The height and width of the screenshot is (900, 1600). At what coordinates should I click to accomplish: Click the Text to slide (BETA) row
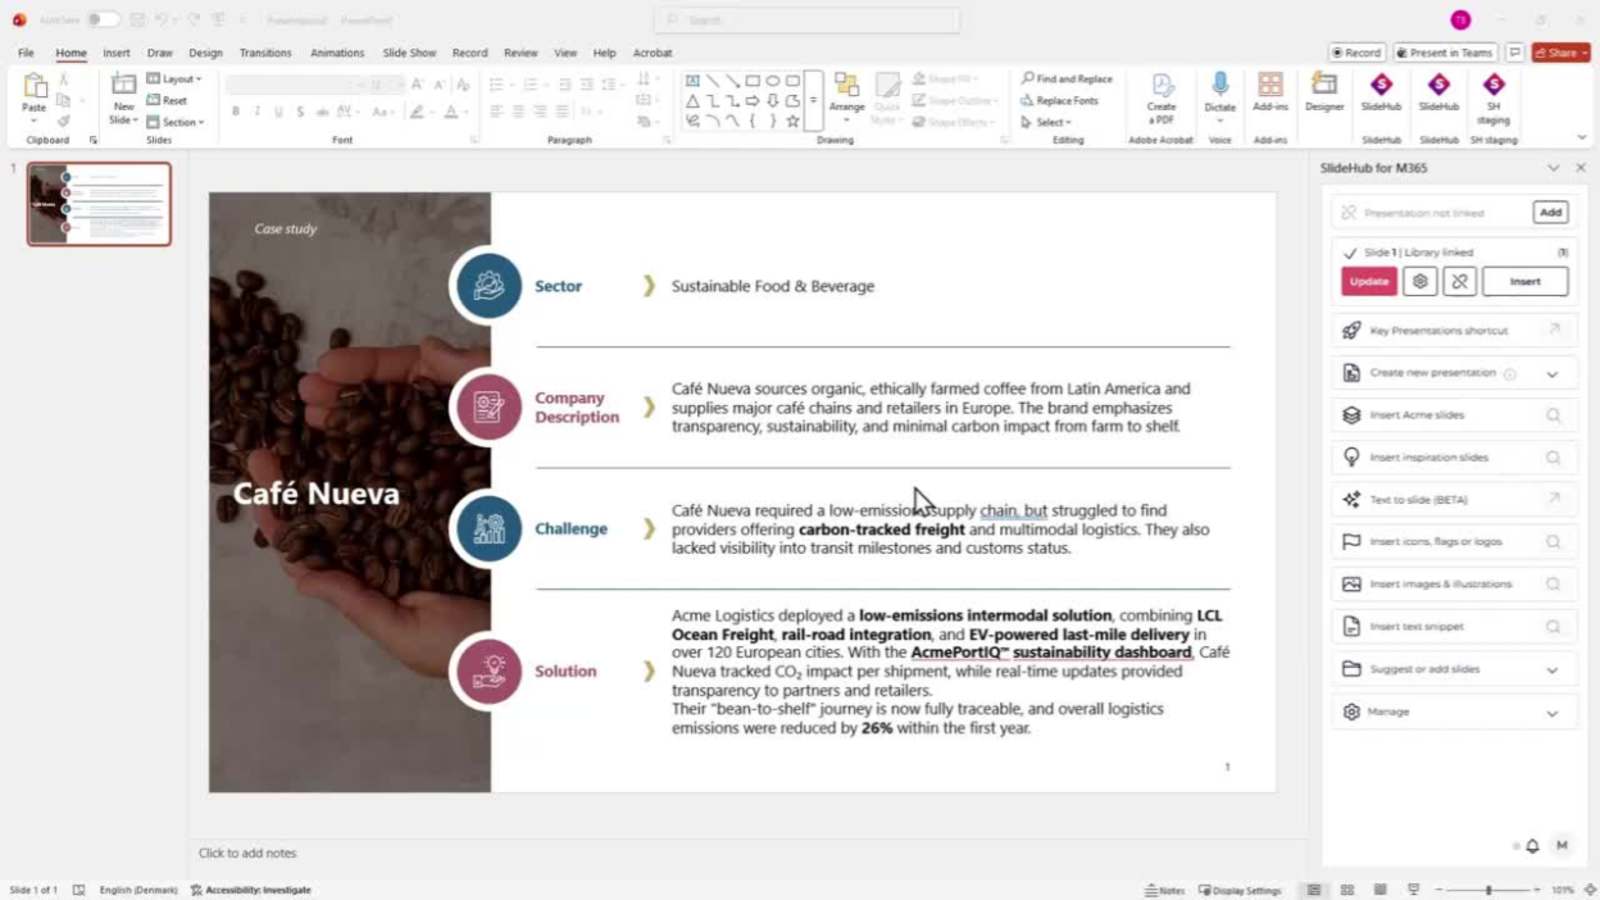1454,499
